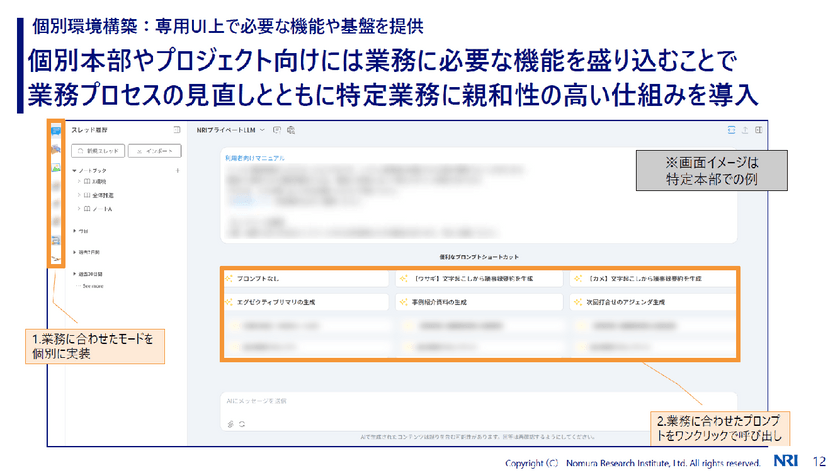Collapse the thread history panel icon

tap(176, 130)
